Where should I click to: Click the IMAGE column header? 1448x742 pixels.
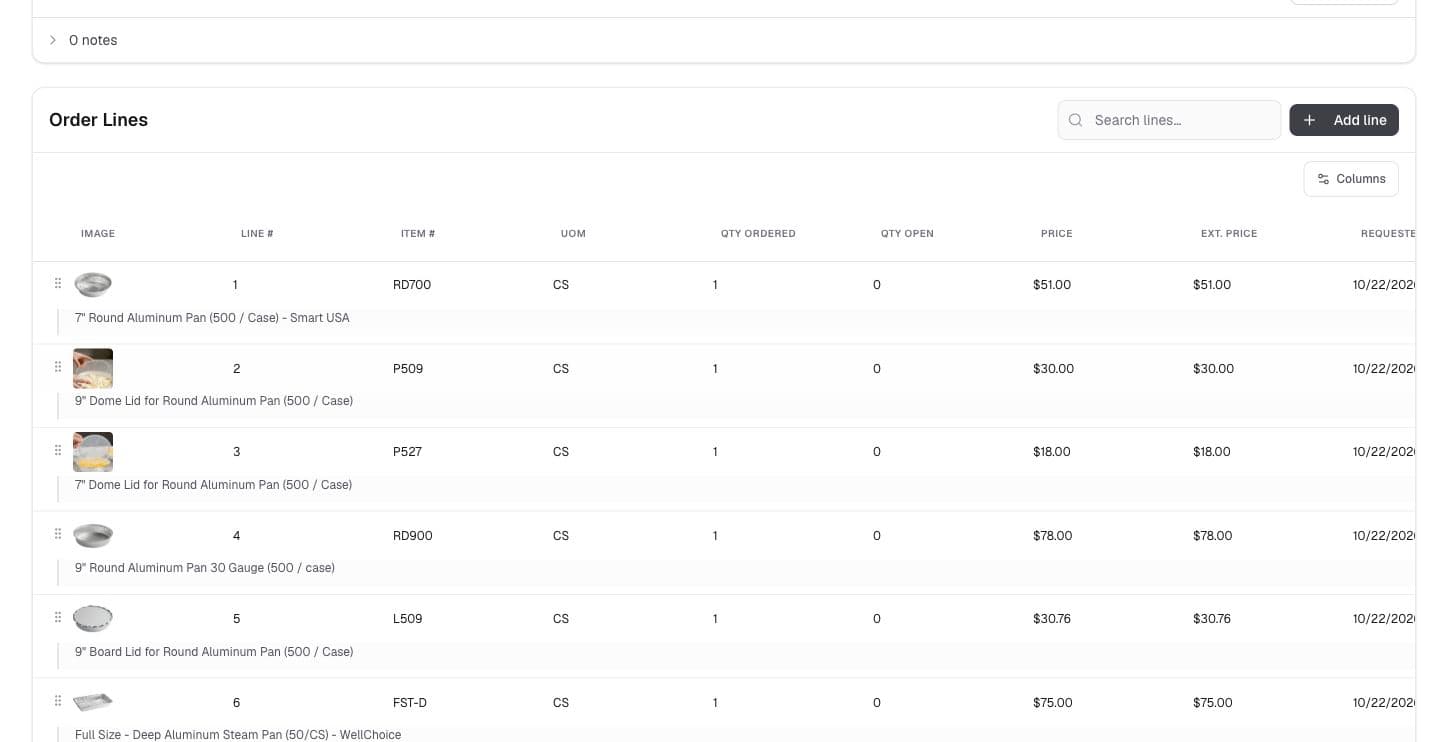pyautogui.click(x=98, y=234)
